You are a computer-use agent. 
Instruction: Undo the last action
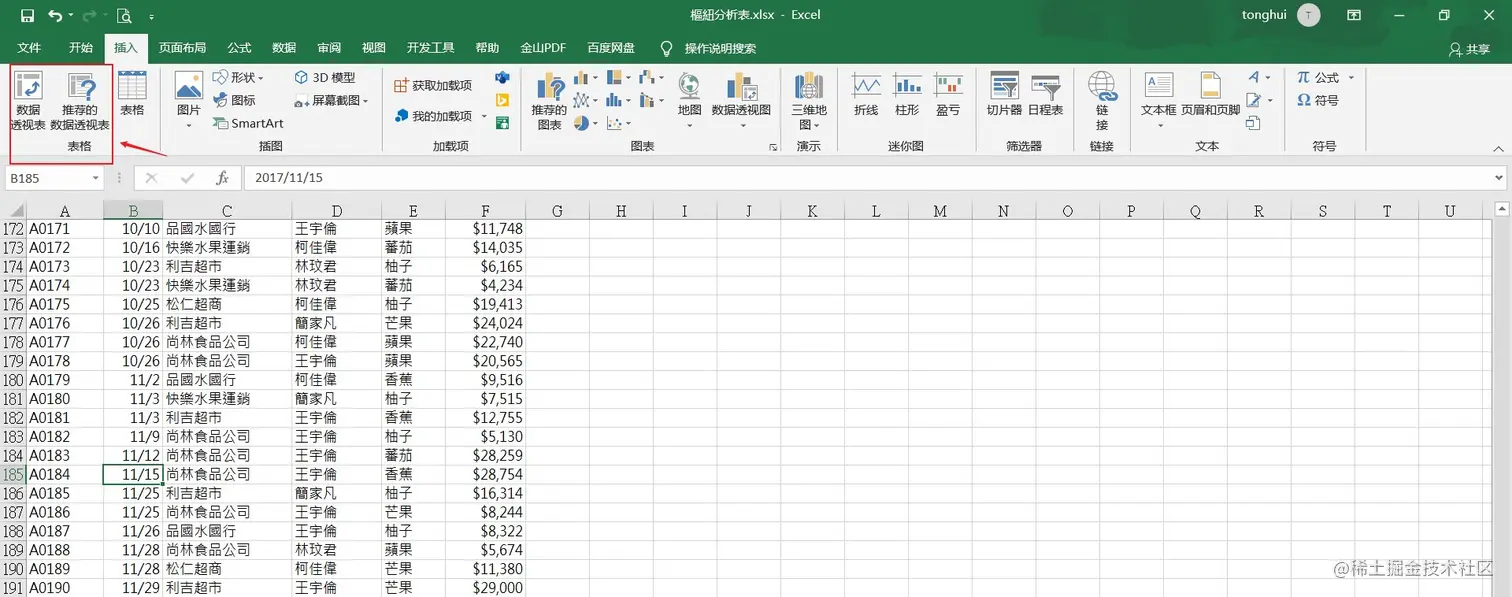[x=55, y=16]
